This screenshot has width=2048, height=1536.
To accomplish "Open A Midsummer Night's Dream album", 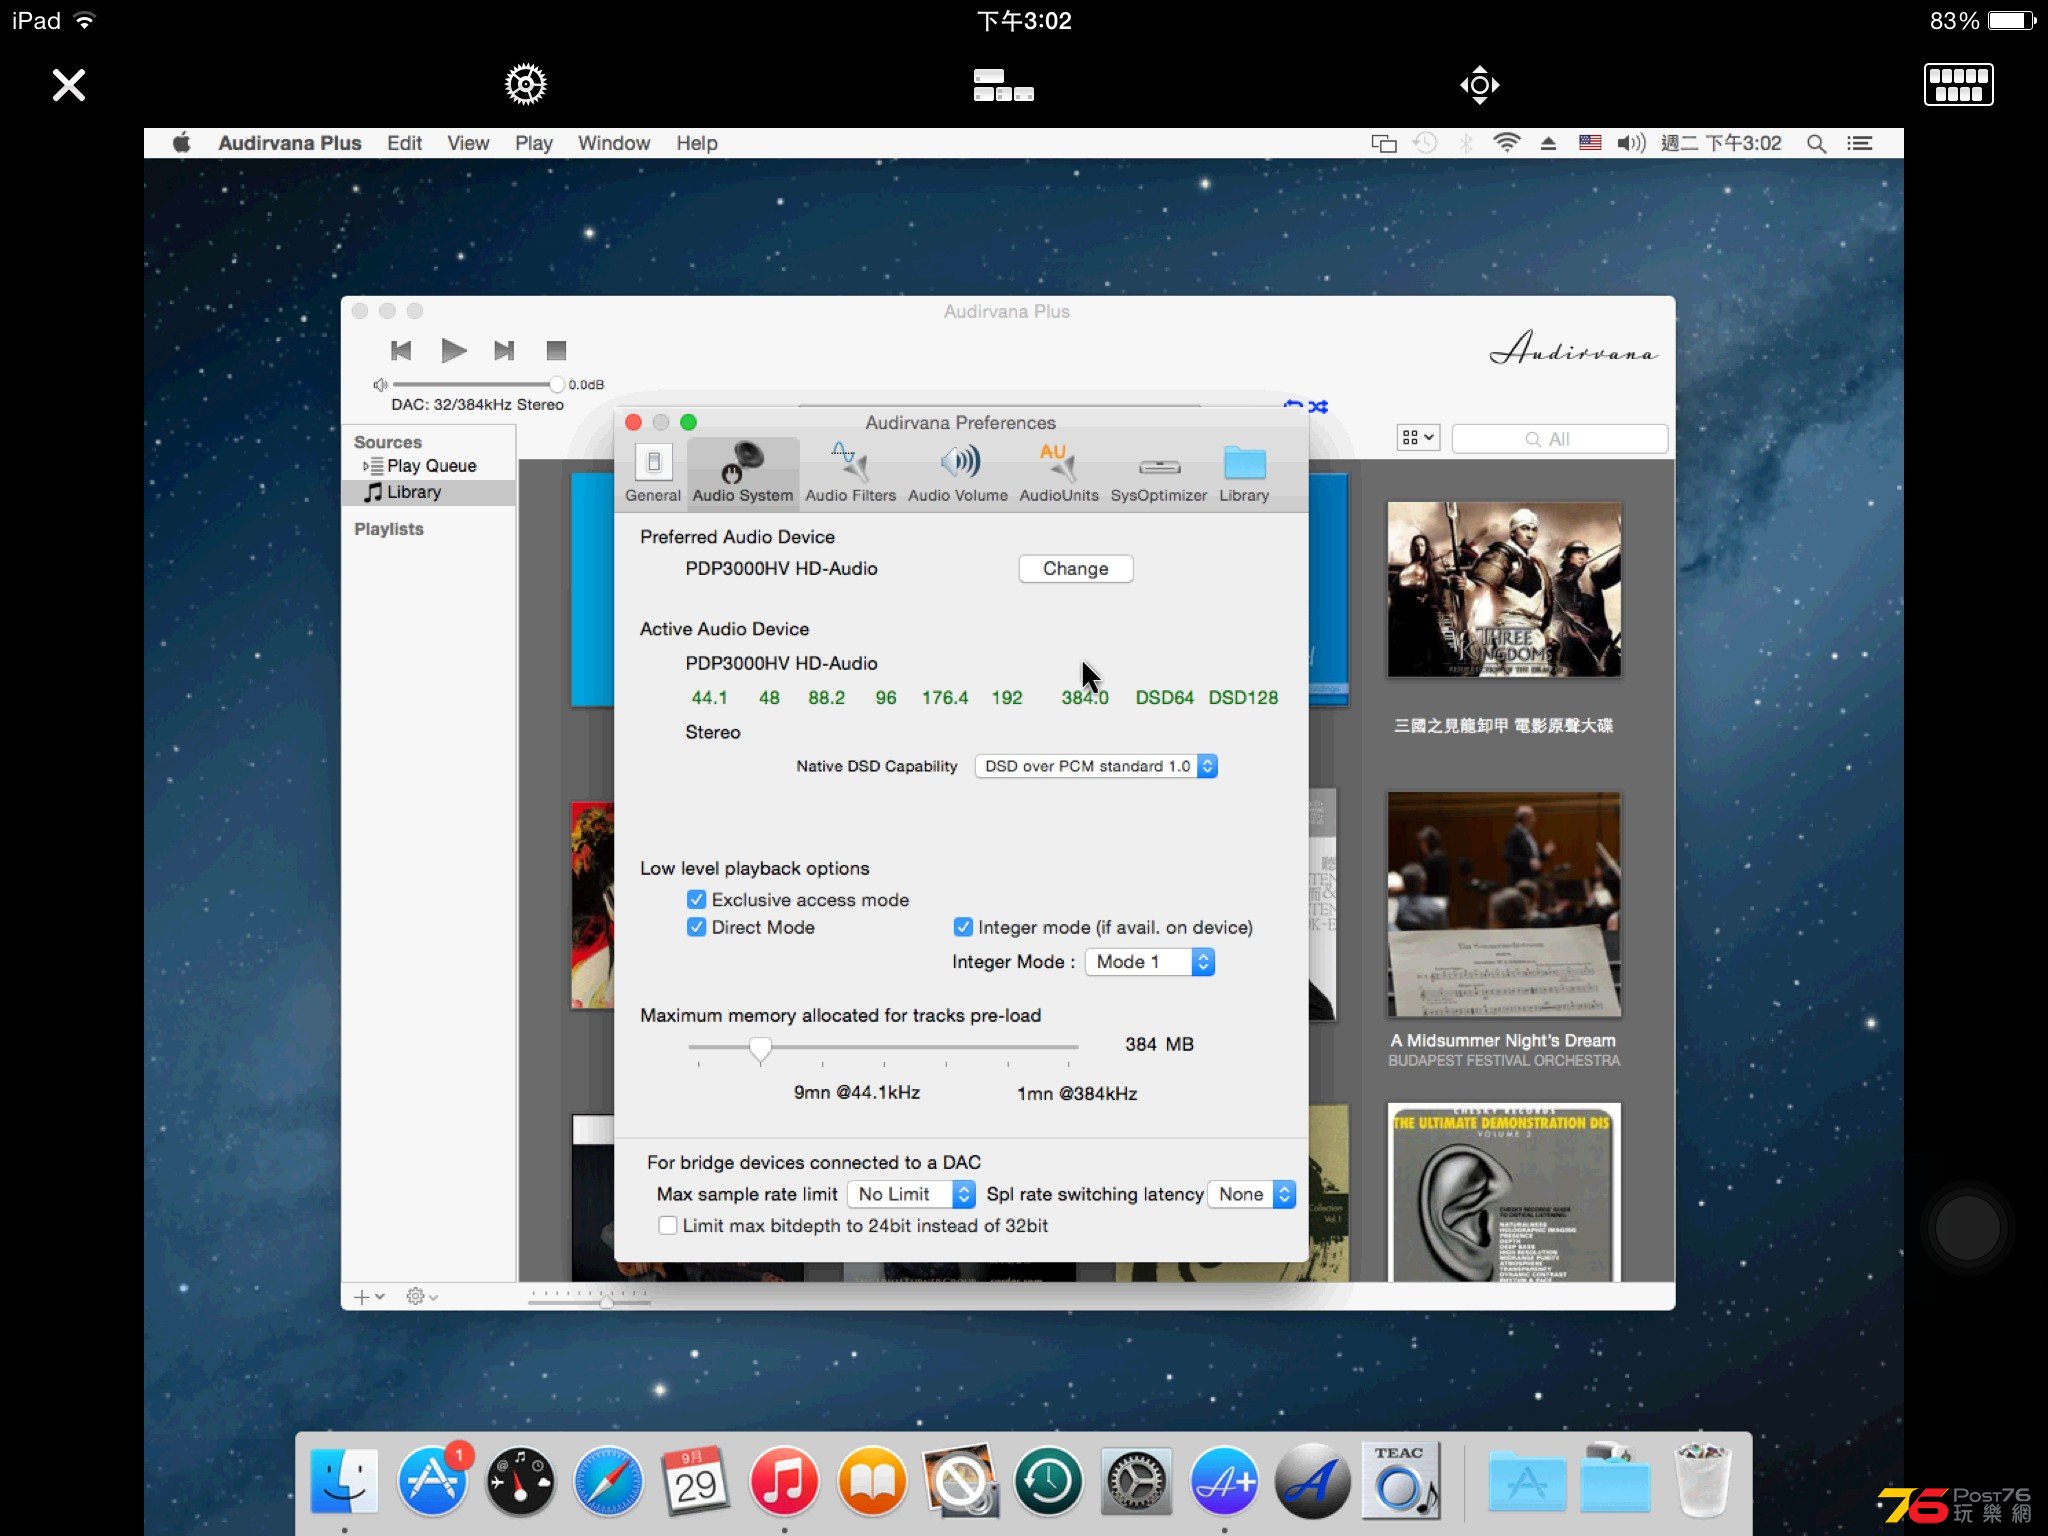I will 1504,904.
